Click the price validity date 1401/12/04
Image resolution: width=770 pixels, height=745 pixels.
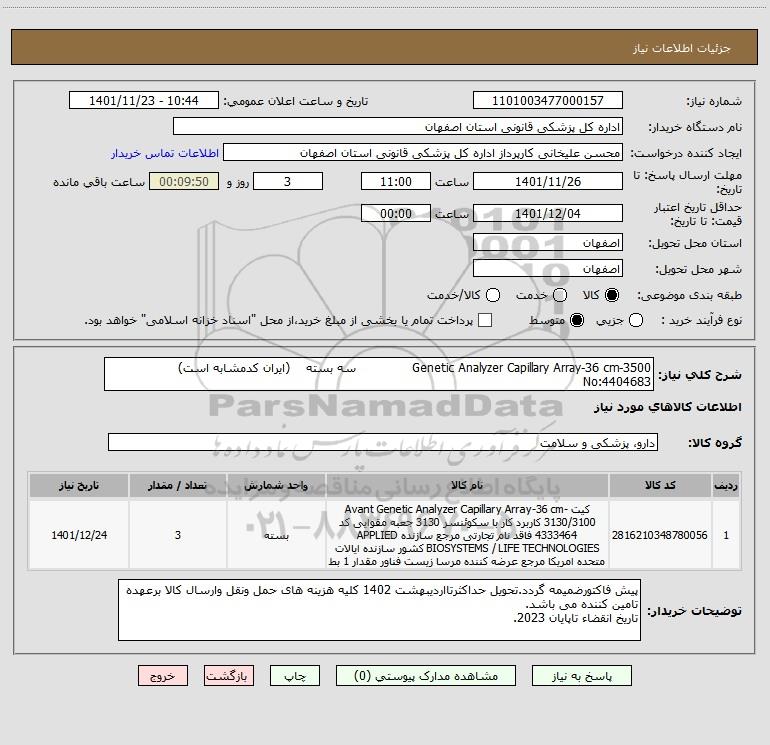point(548,213)
